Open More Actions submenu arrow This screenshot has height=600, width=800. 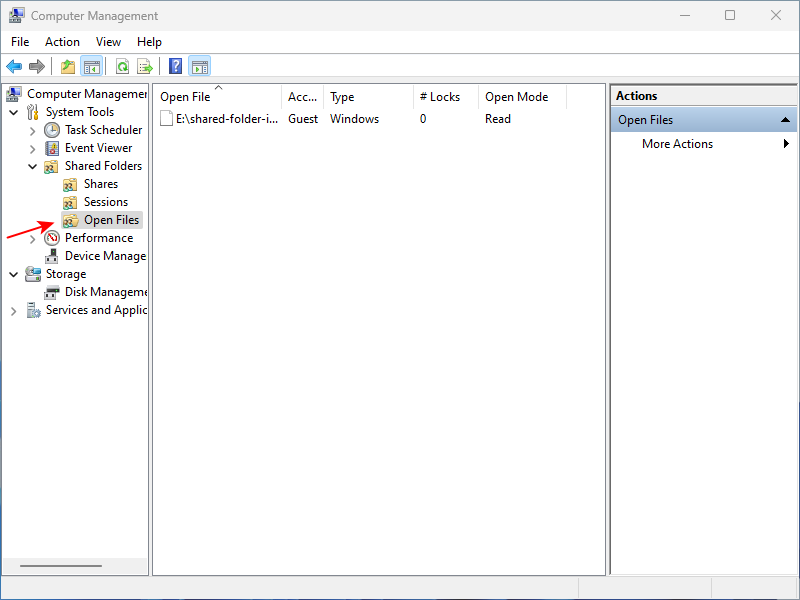tap(786, 144)
